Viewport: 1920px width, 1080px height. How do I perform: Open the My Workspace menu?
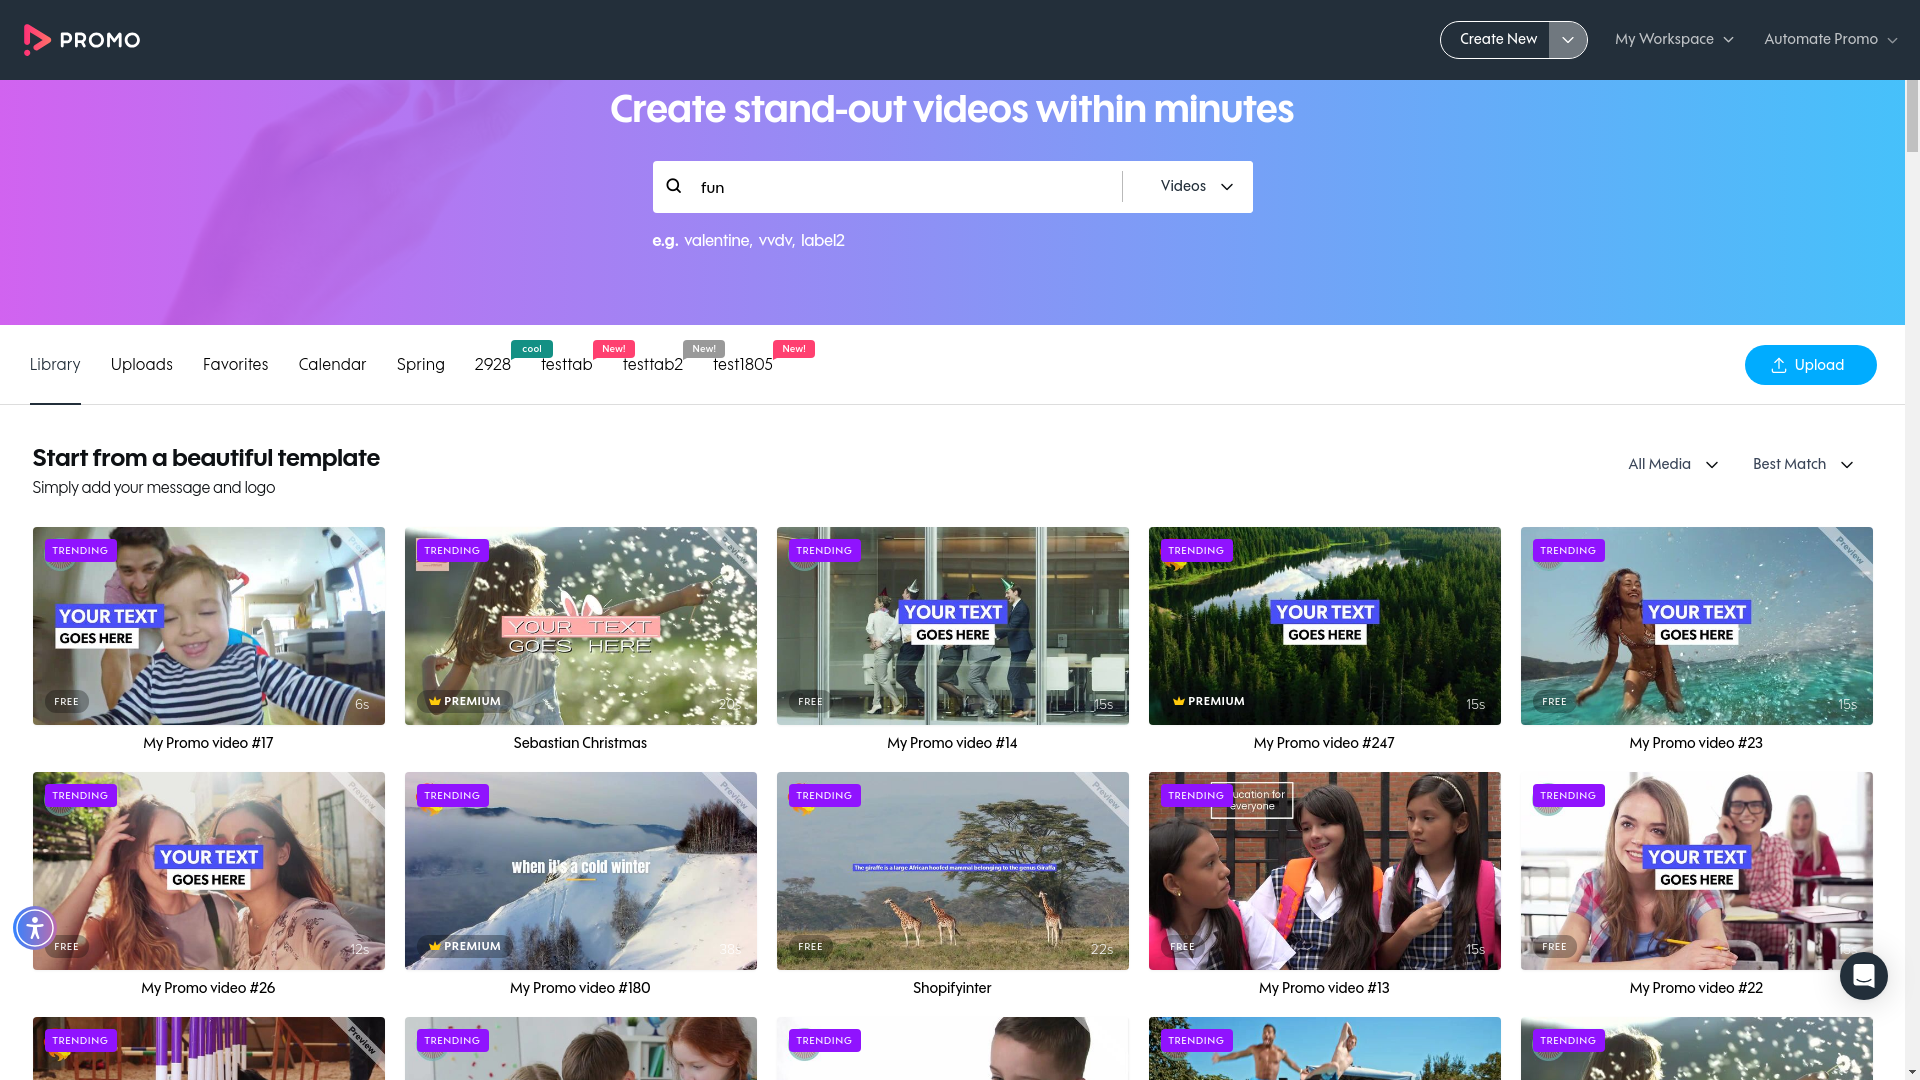point(1673,40)
